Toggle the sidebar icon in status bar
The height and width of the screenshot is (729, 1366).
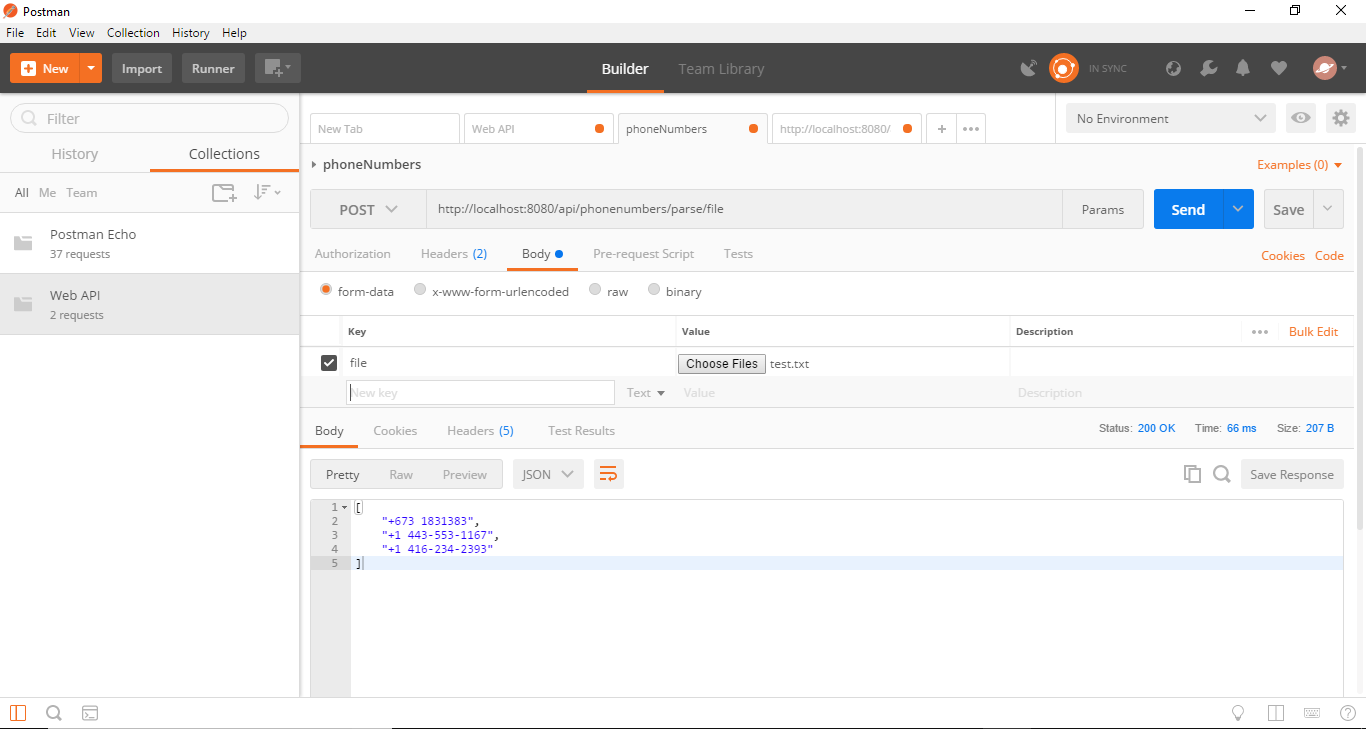(18, 713)
